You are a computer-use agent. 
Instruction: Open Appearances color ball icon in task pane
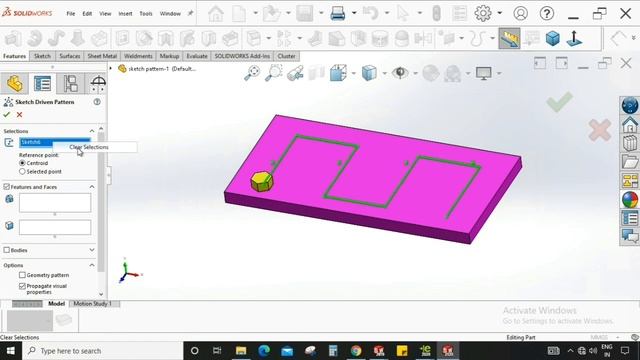click(630, 200)
